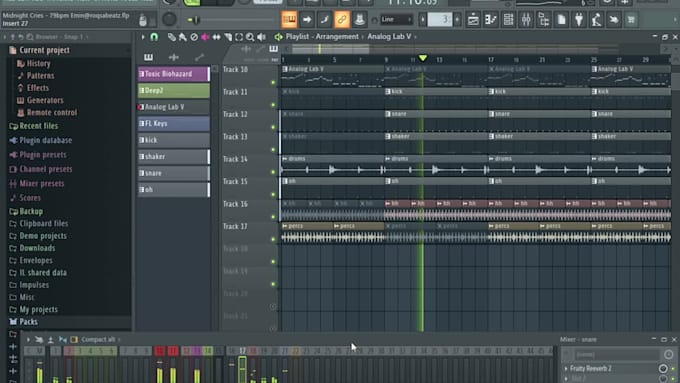Mute Track 10 with its green switch
The image size is (680, 383).
tap(273, 82)
